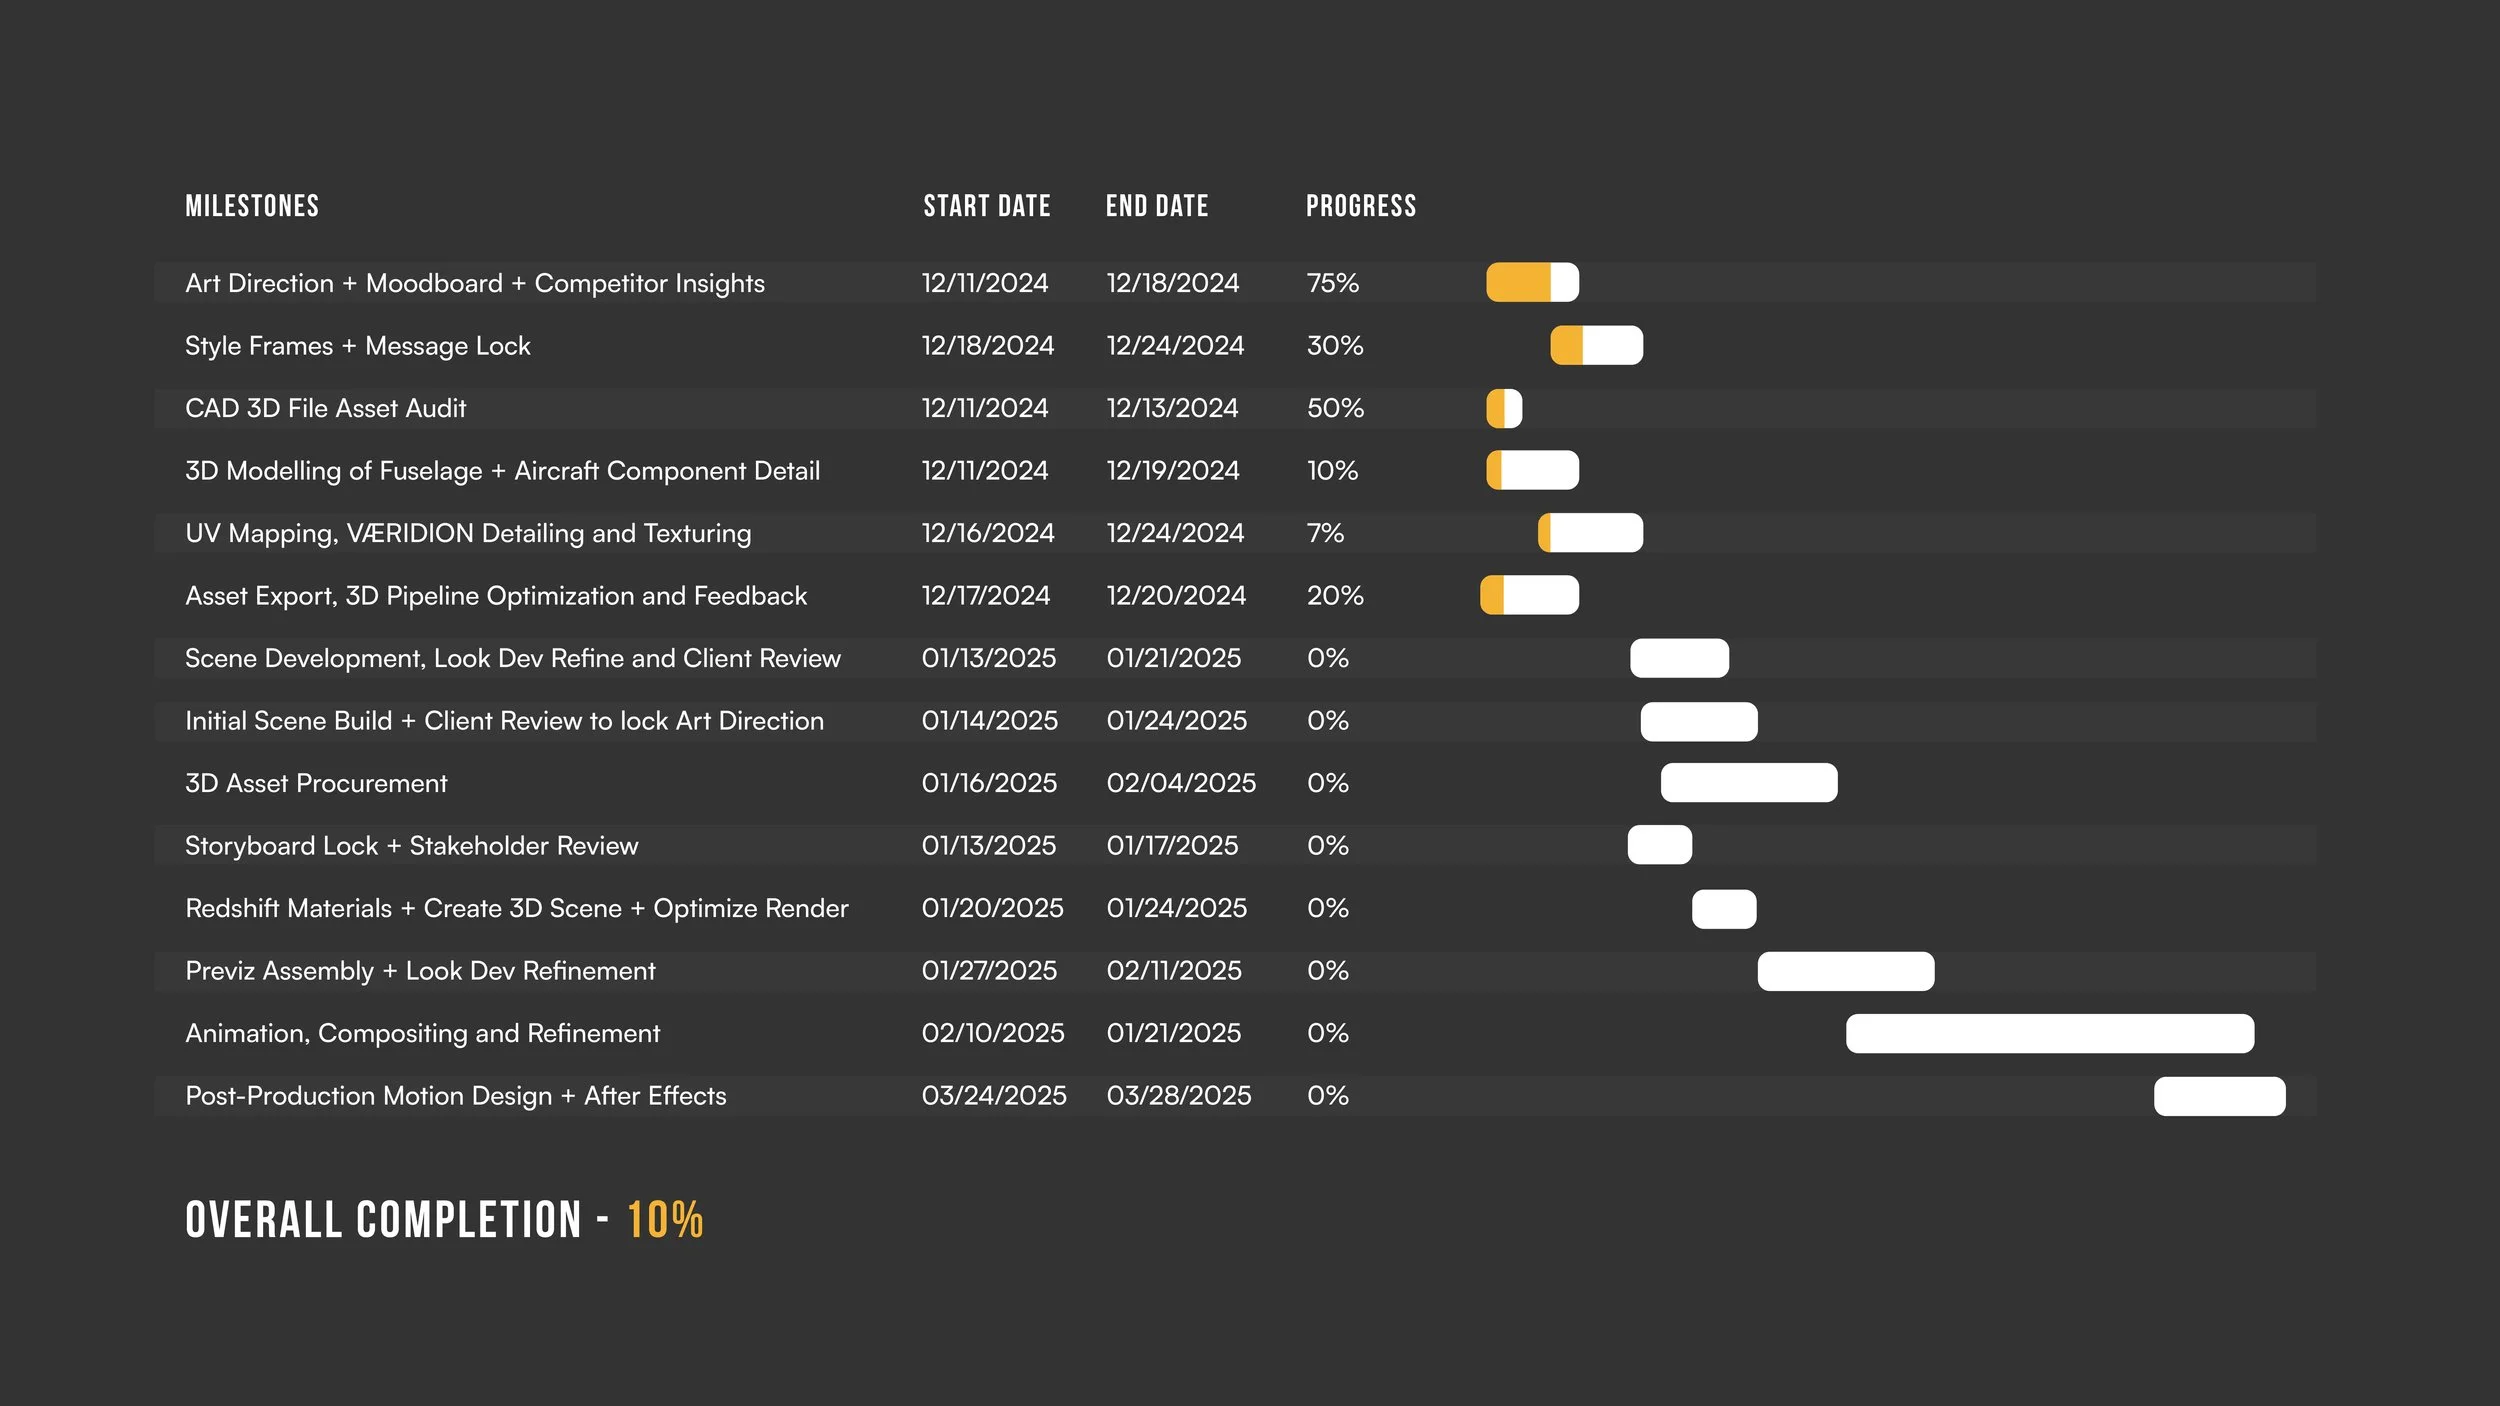Click the MILESTONES column header

coord(252,207)
